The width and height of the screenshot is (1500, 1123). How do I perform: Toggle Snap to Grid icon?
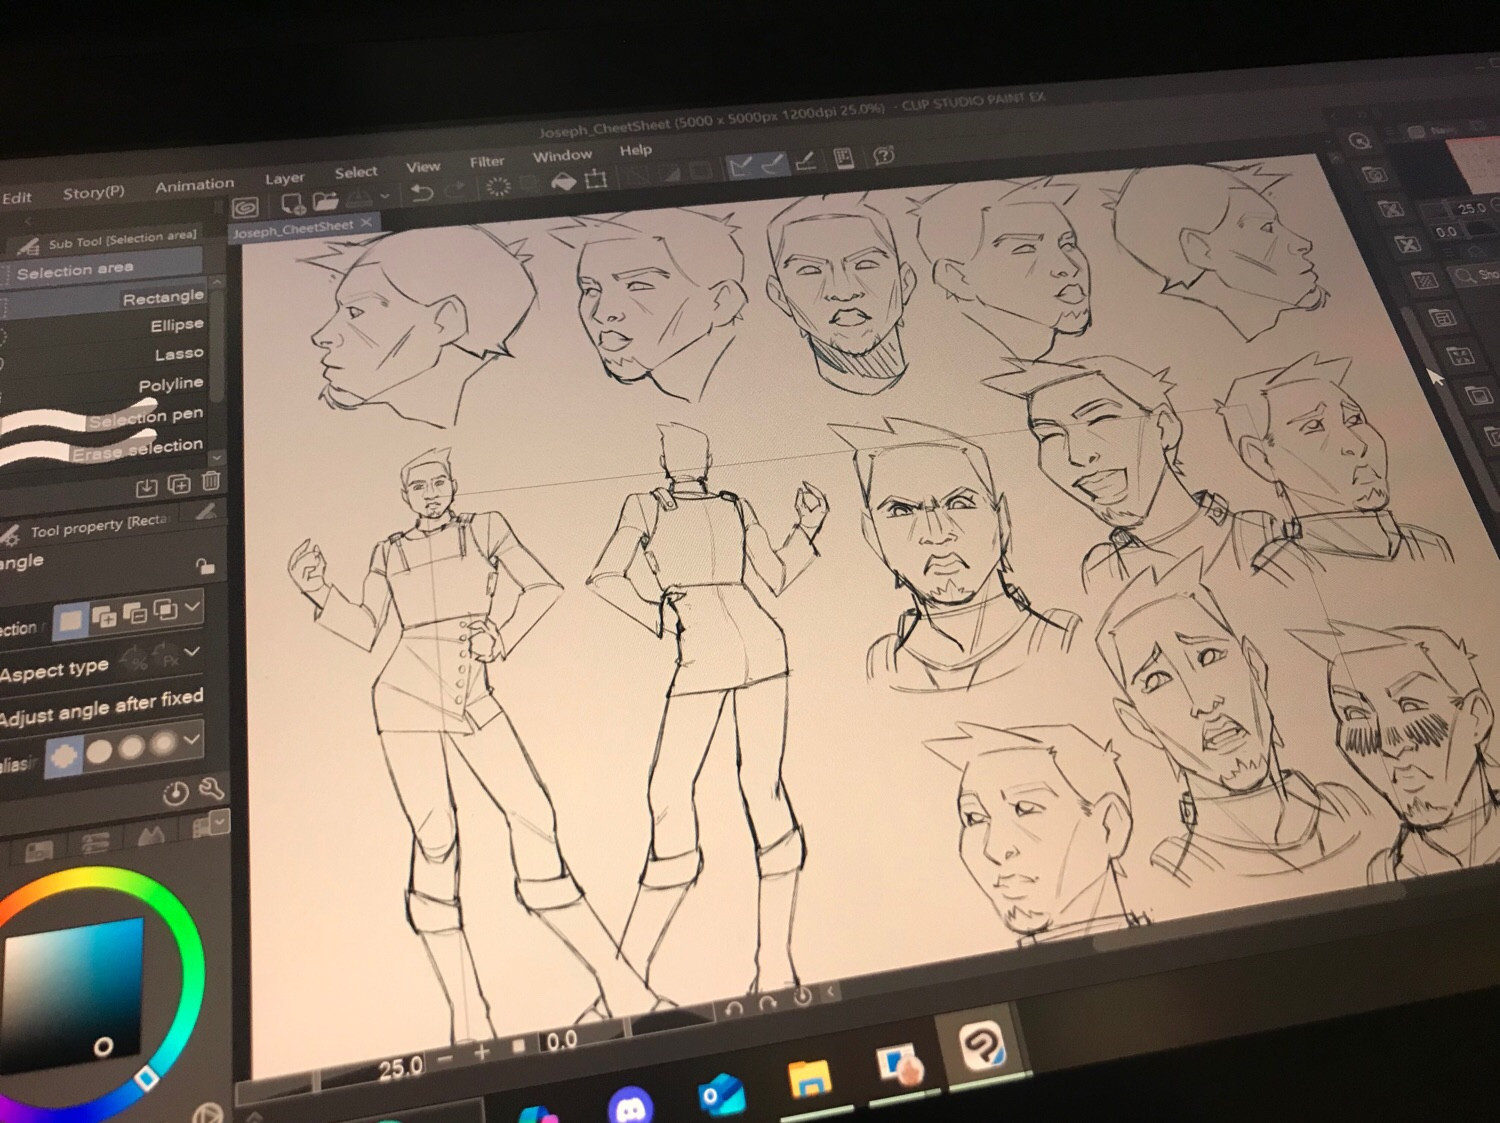[x=805, y=161]
